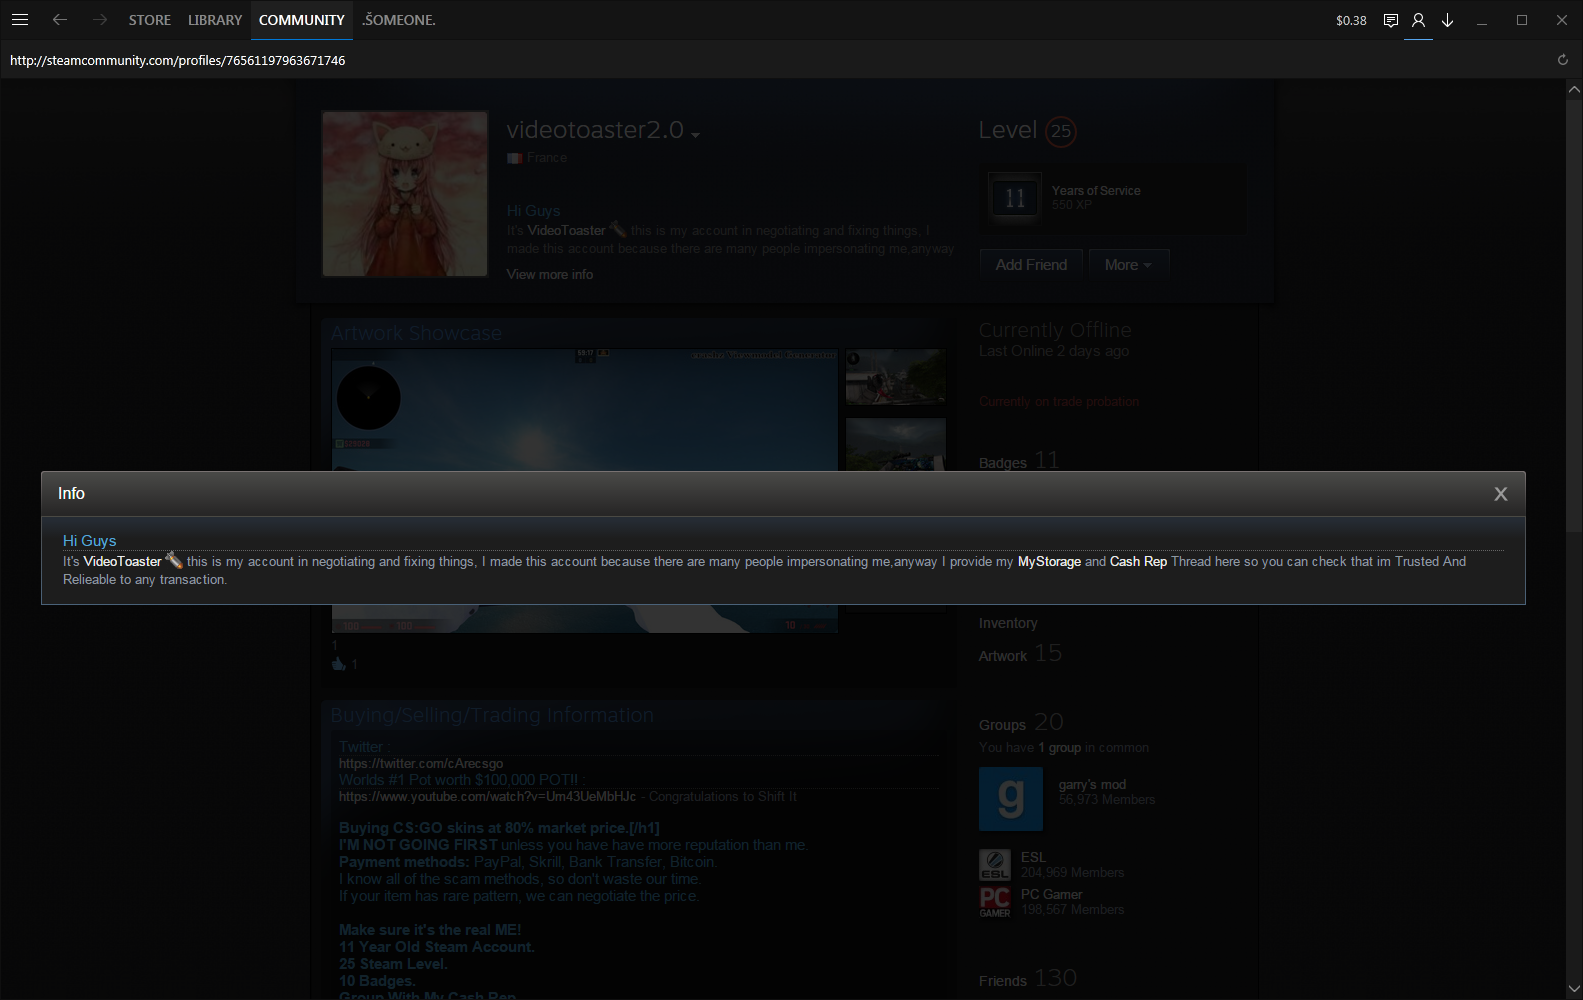
Task: Click the wallet balance $0.38
Action: coord(1351,20)
